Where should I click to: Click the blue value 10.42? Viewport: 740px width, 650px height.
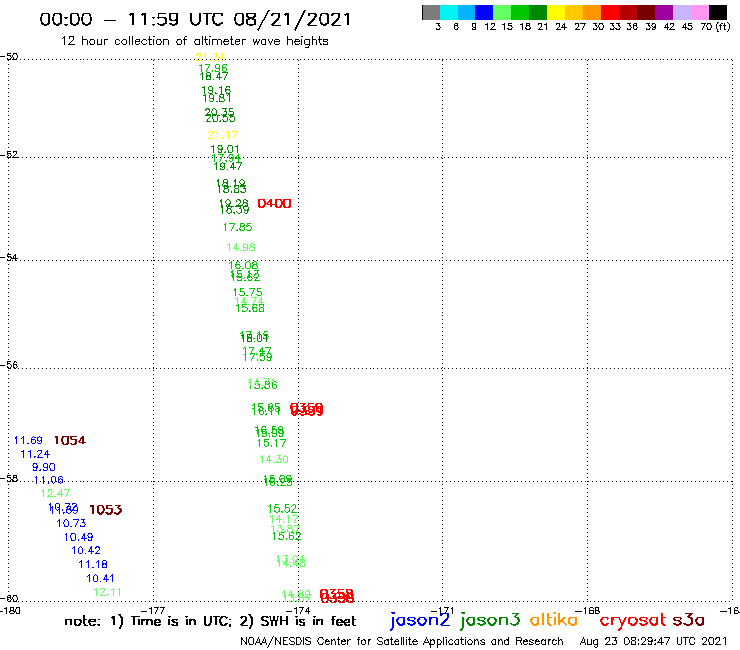tap(86, 551)
